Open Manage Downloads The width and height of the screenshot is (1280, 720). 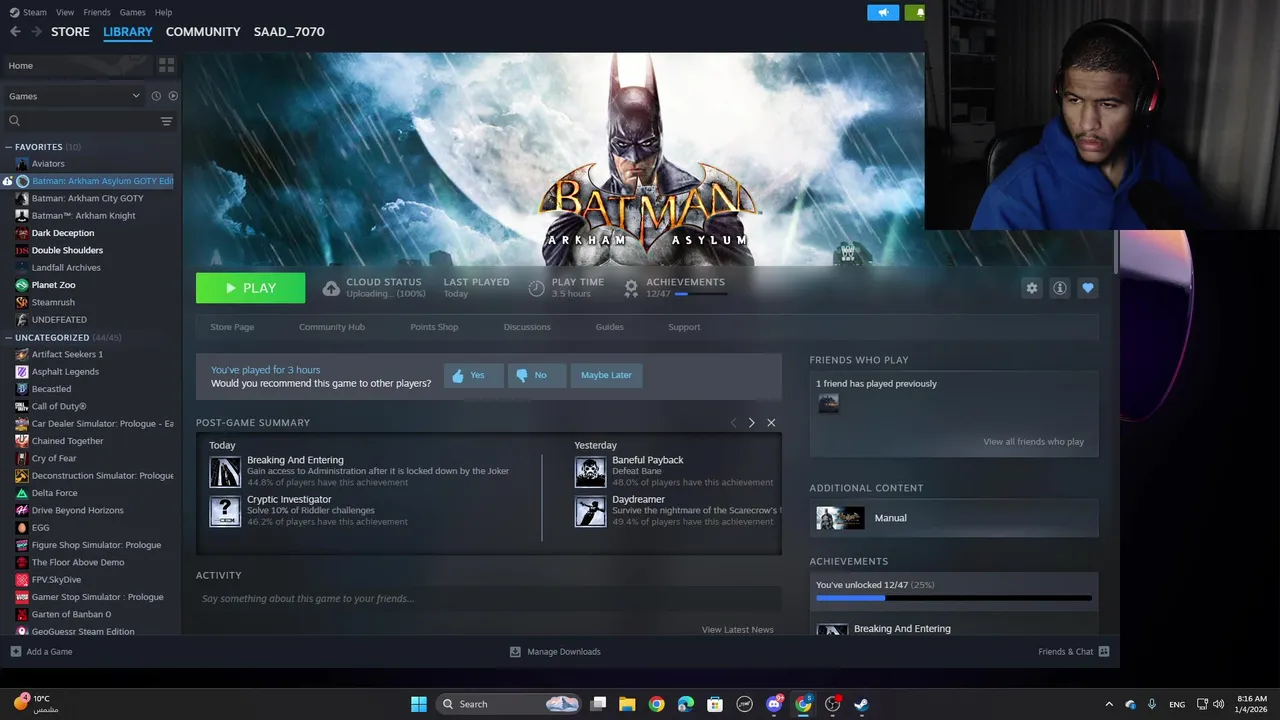pos(555,652)
